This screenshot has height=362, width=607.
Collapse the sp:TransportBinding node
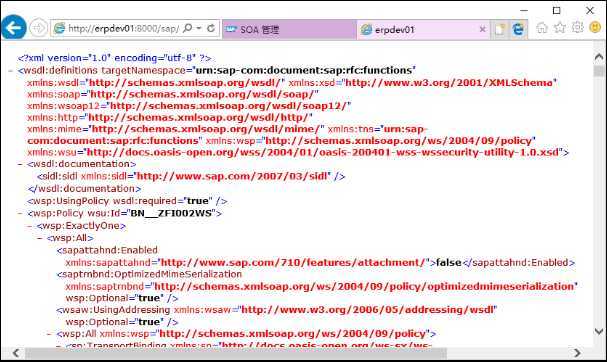click(x=59, y=345)
